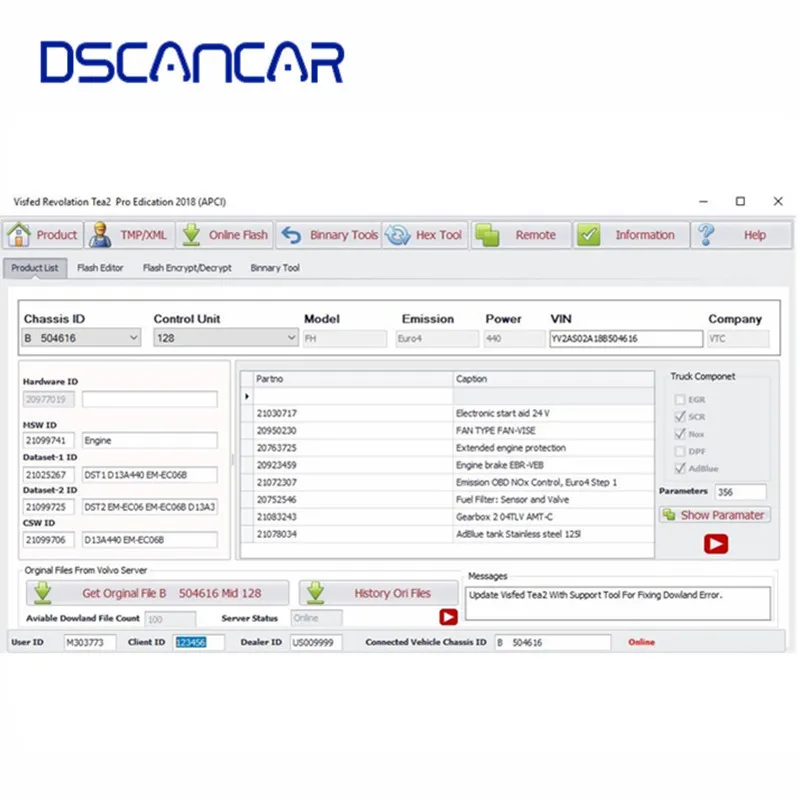800x800 pixels.
Task: Click Dataset-1 ID number field
Action: click(x=48, y=475)
